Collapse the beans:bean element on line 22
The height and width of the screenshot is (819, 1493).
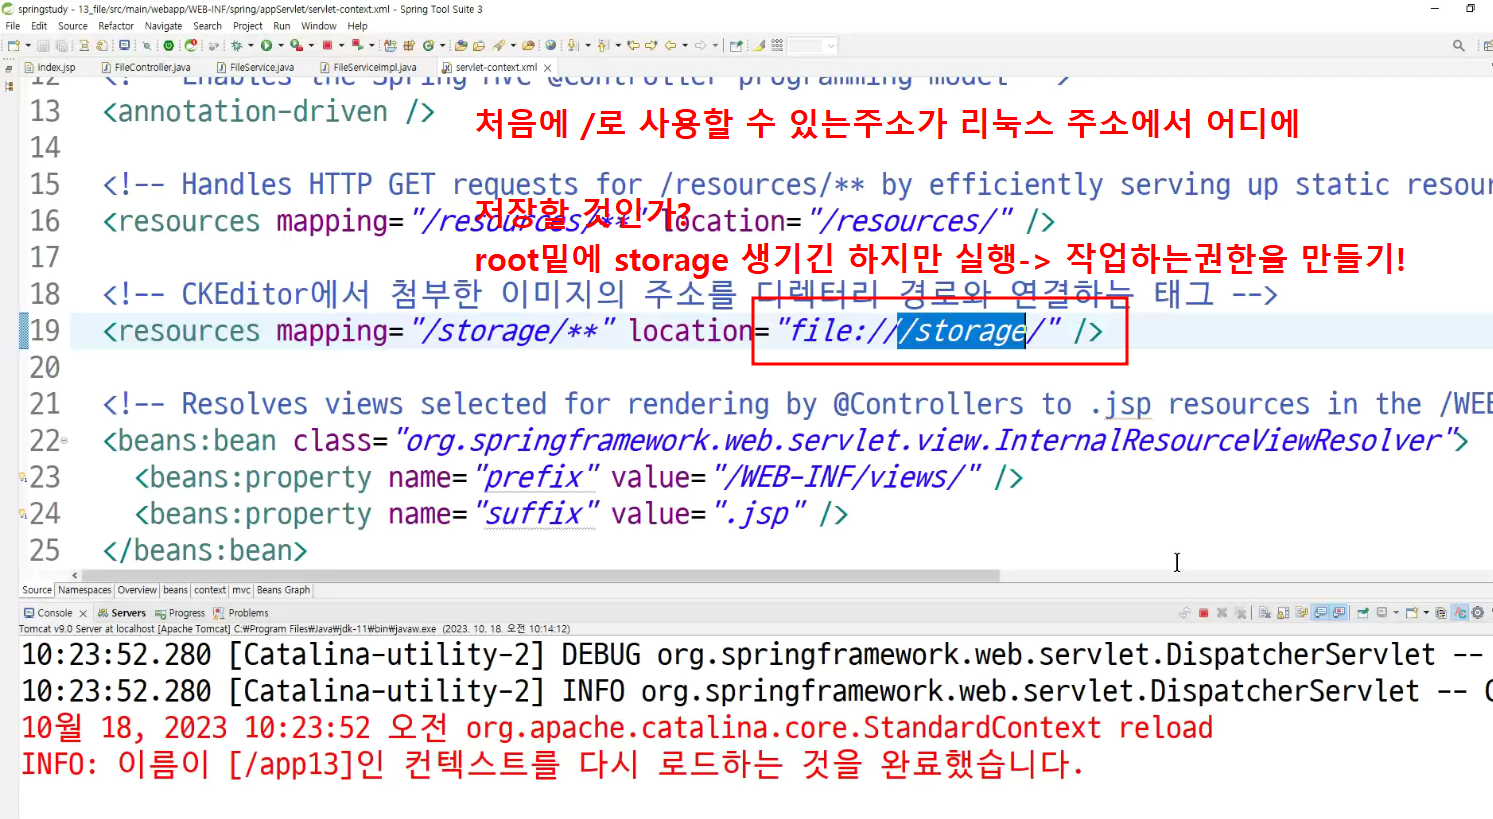pos(65,441)
